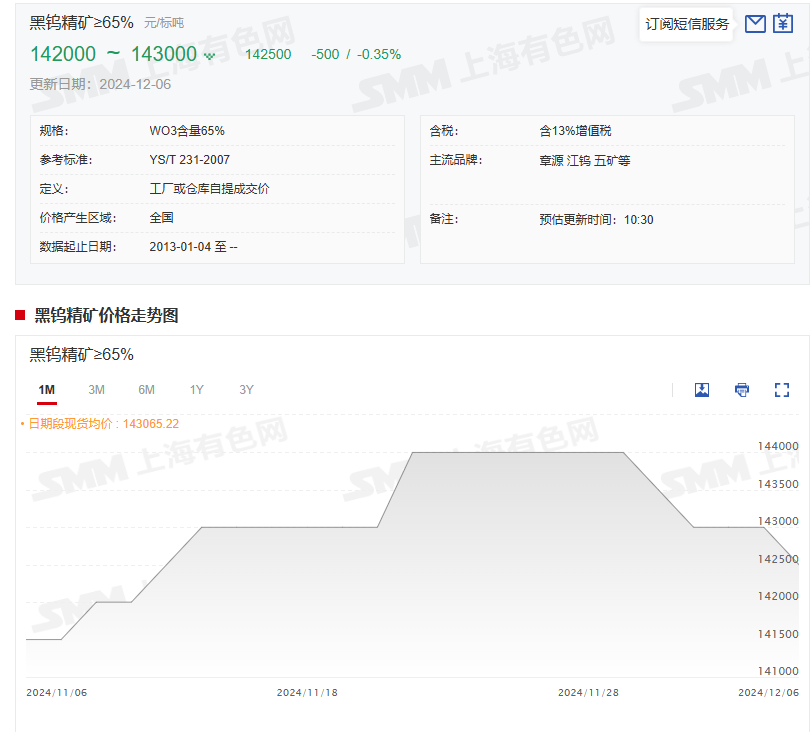
Task: Open the 1Y price trend
Action: 196,390
